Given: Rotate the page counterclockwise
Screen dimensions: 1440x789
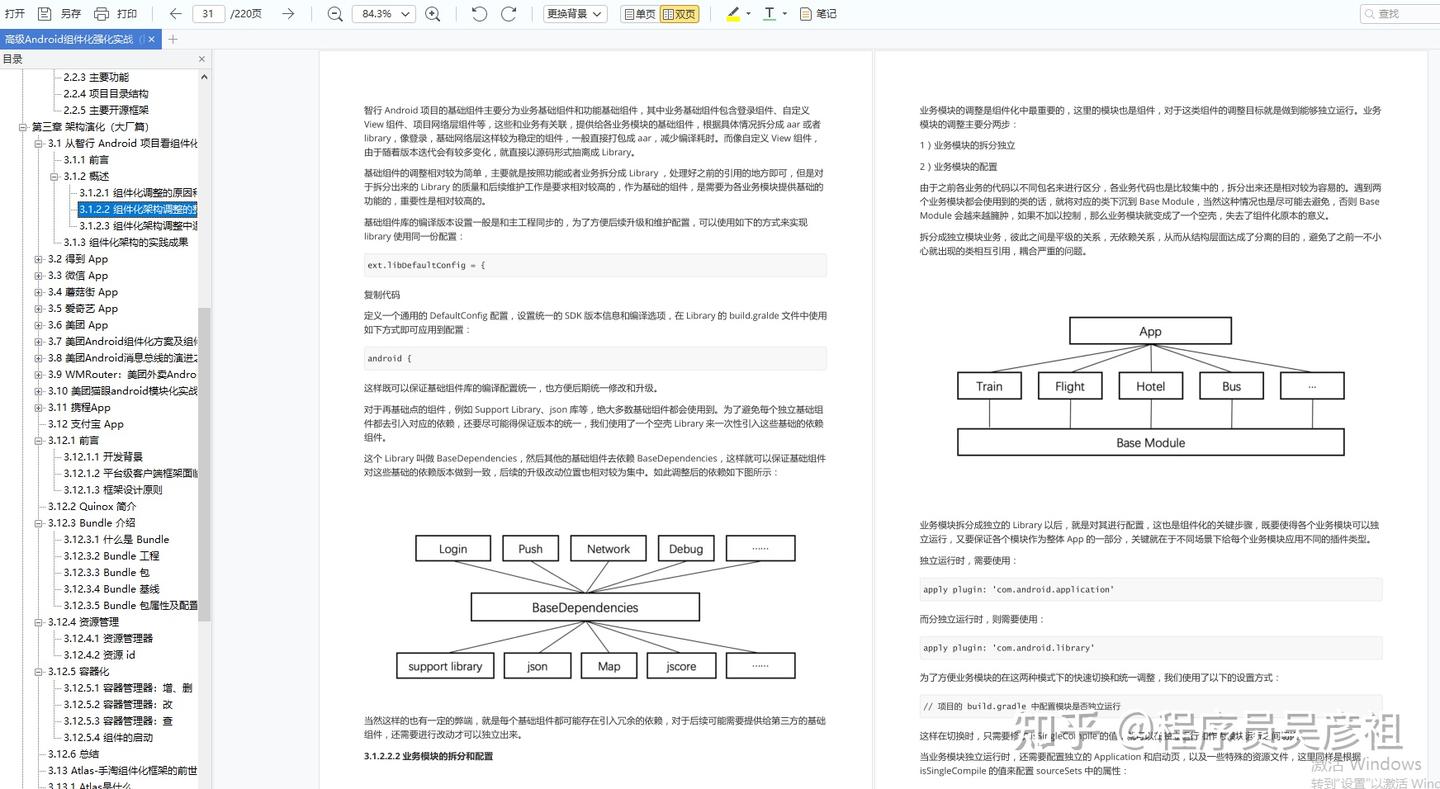Looking at the screenshot, I should (x=478, y=14).
